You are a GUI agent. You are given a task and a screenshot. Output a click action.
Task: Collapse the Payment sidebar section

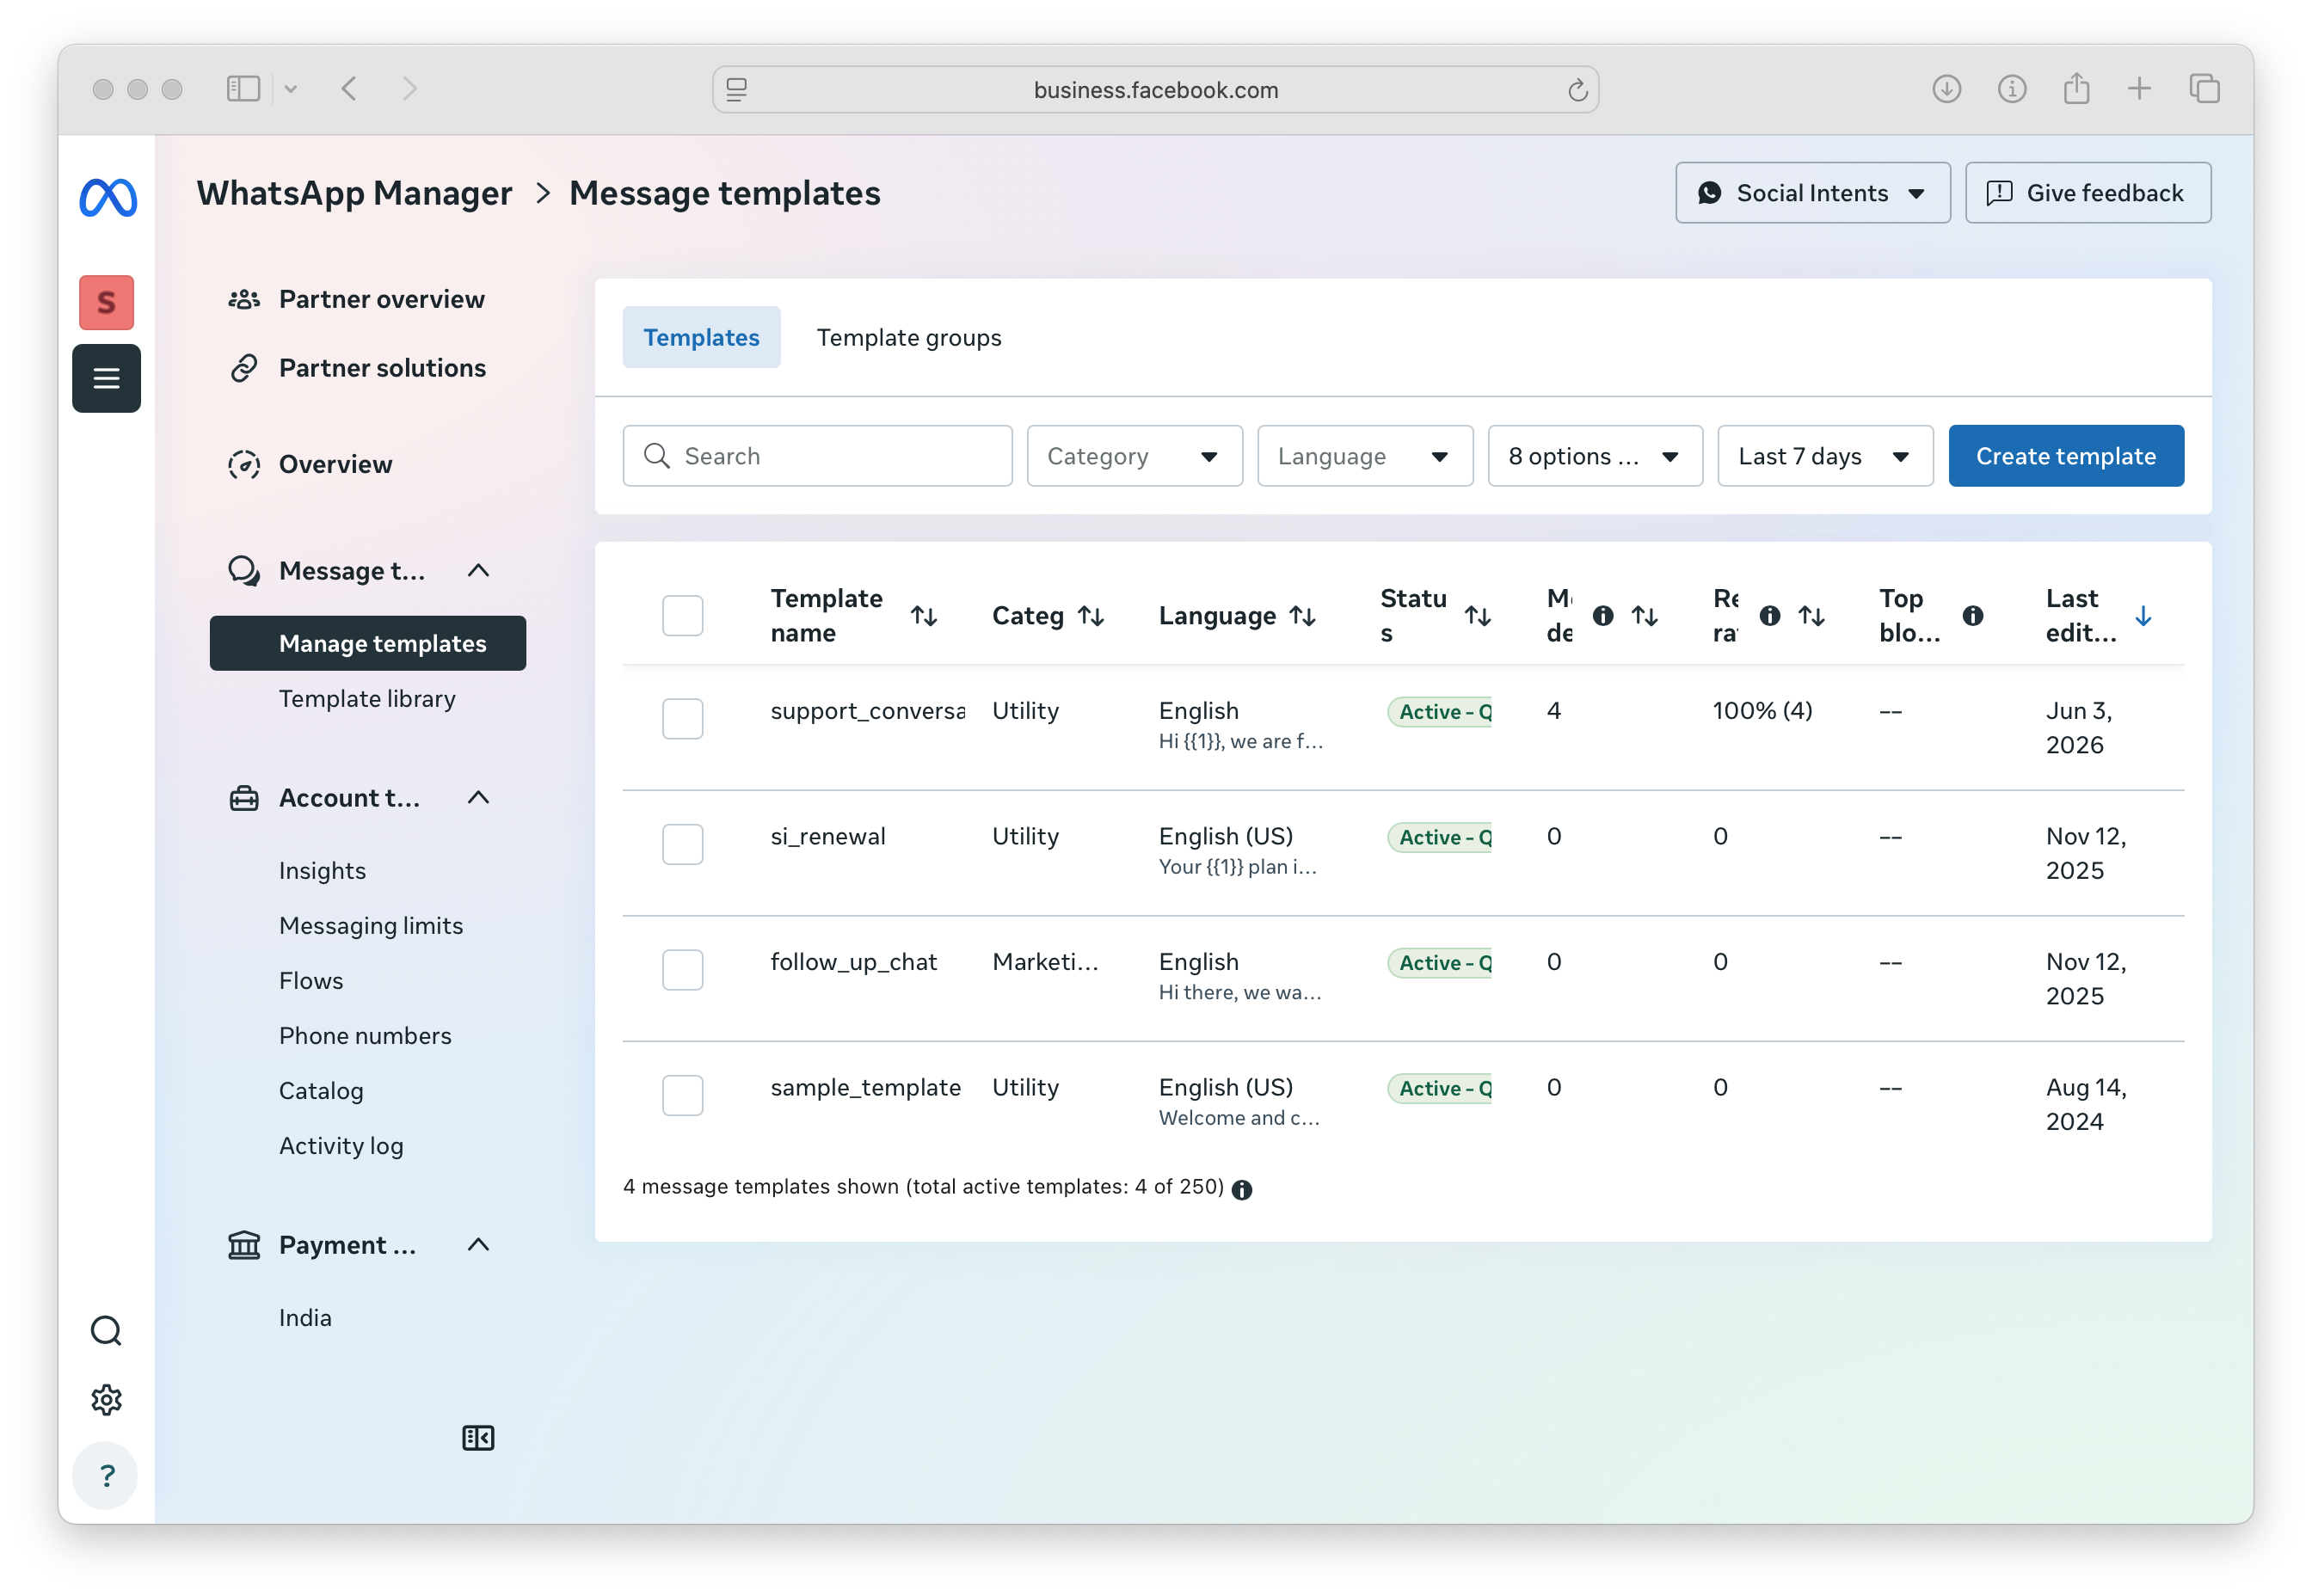[x=478, y=1244]
